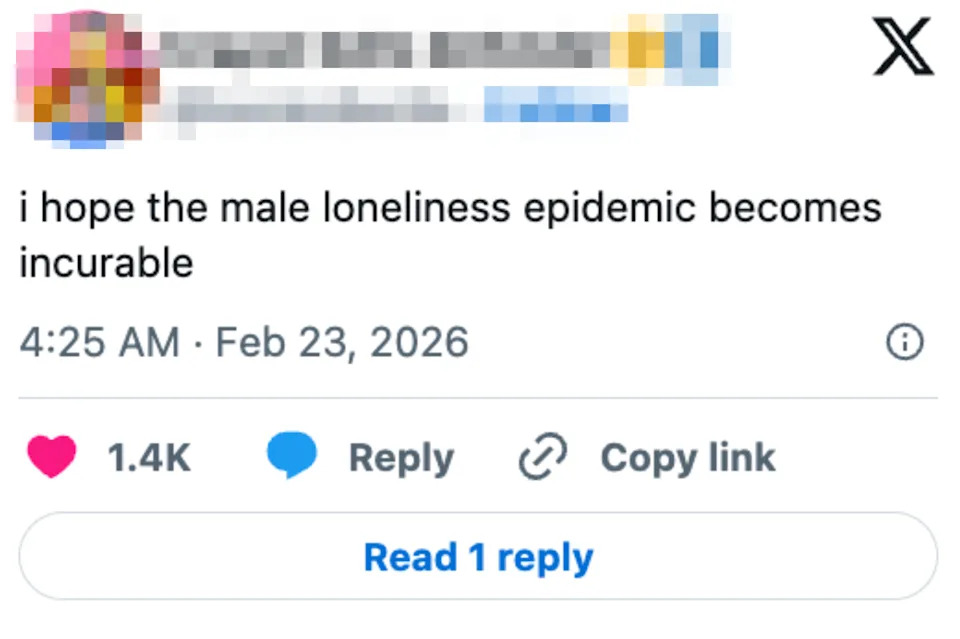Click the pink heart to unlike the tweet

(55, 457)
